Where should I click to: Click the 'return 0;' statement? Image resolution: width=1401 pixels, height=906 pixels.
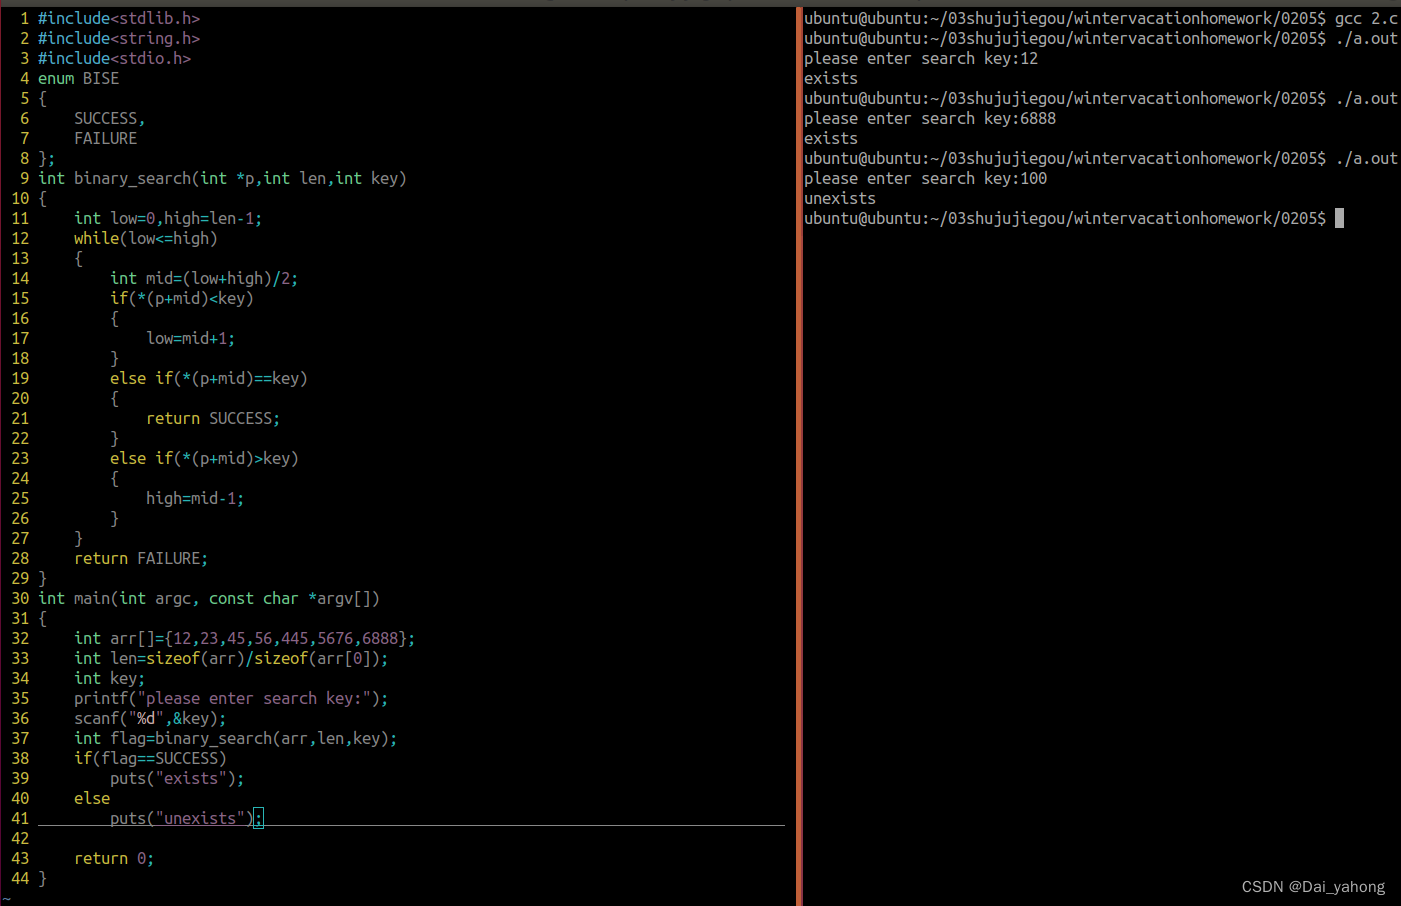(114, 858)
